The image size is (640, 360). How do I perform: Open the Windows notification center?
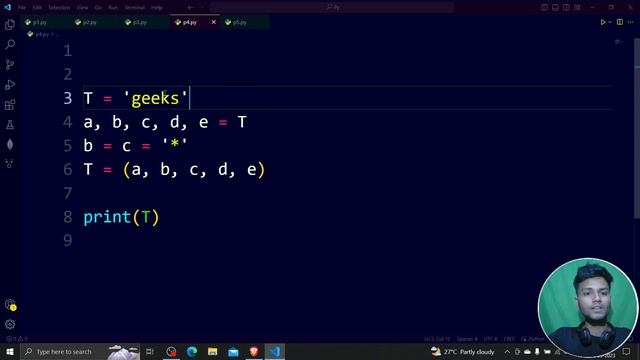click(x=627, y=351)
